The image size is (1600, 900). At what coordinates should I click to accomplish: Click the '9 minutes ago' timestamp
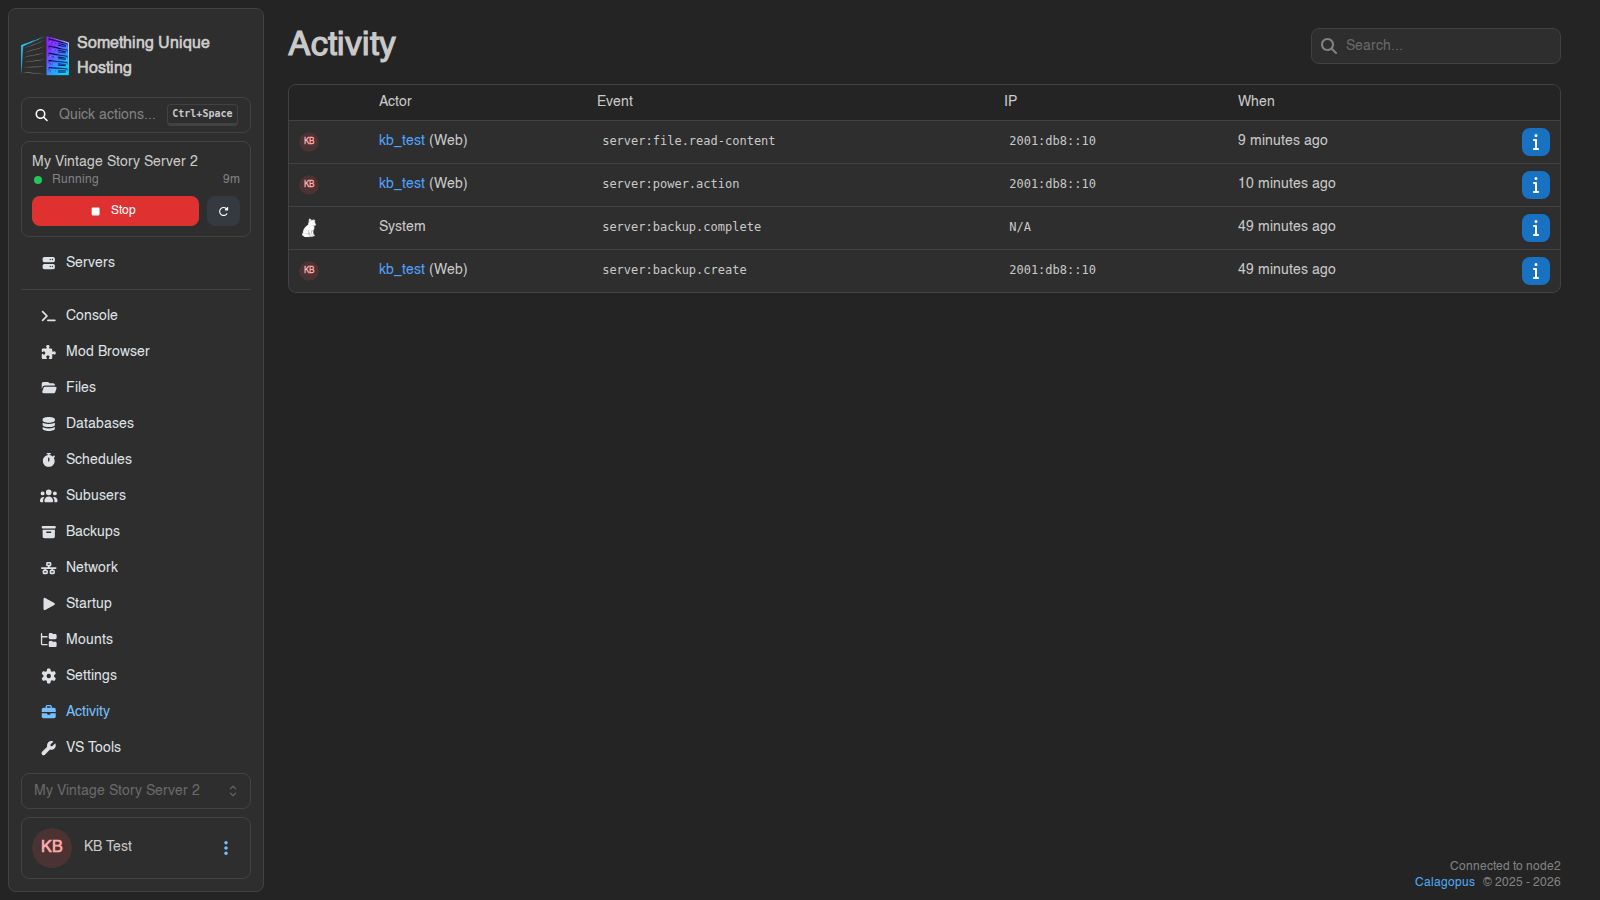1283,141
